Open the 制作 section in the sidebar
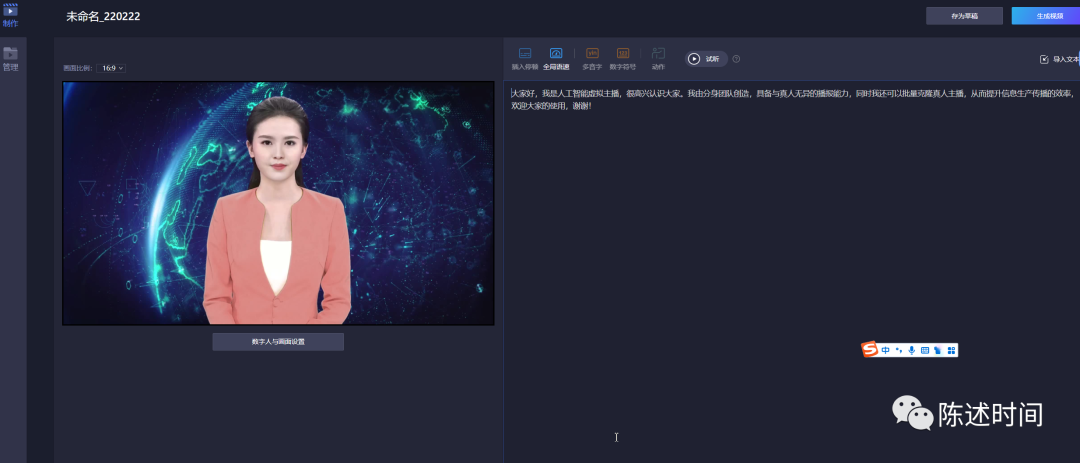The height and width of the screenshot is (463, 1080). [x=10, y=15]
